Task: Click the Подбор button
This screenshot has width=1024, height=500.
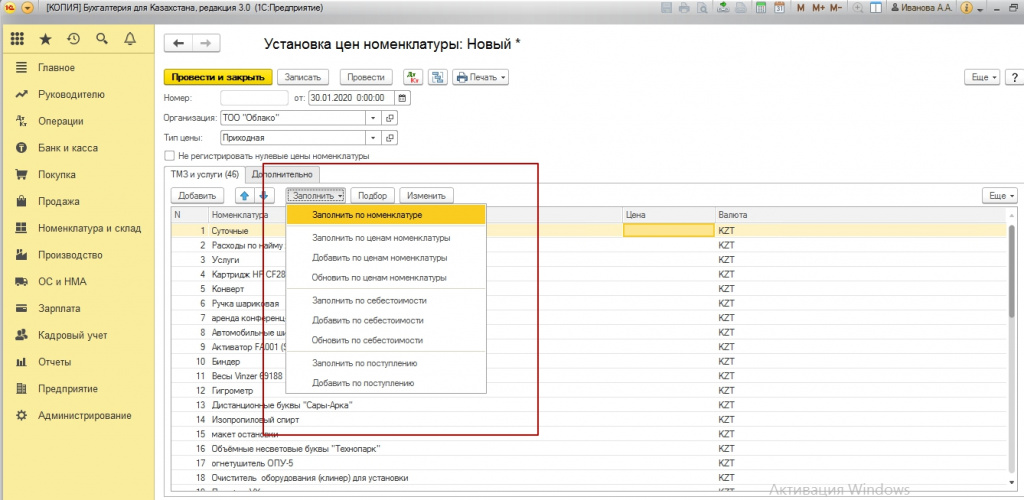Action: pos(373,195)
